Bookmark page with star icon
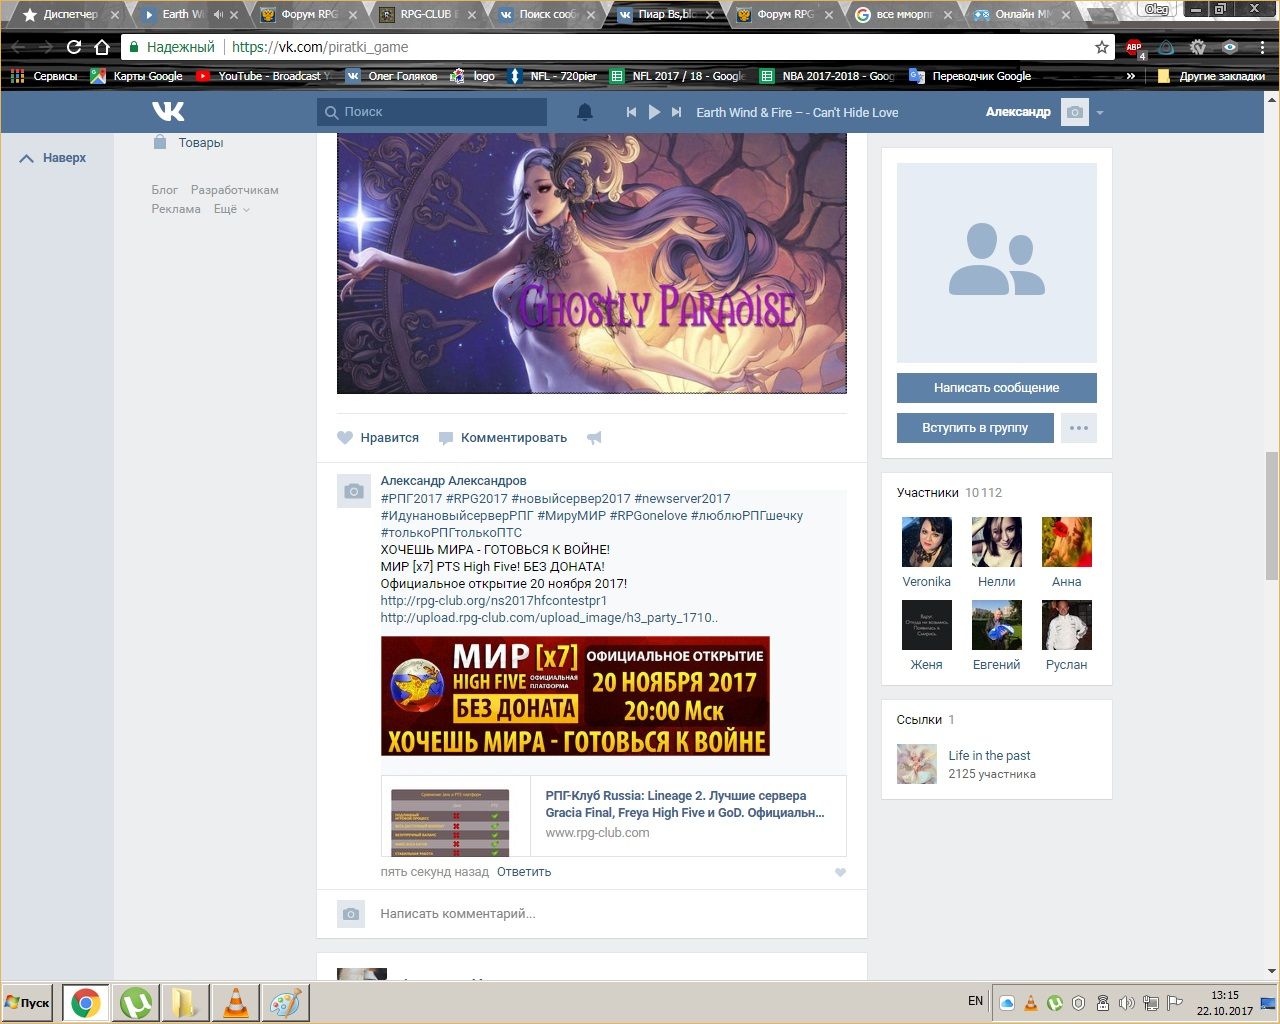Image resolution: width=1280 pixels, height=1024 pixels. (x=1102, y=47)
